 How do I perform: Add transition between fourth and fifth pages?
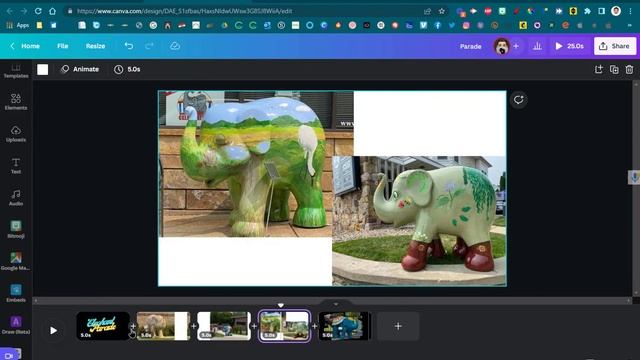(315, 326)
